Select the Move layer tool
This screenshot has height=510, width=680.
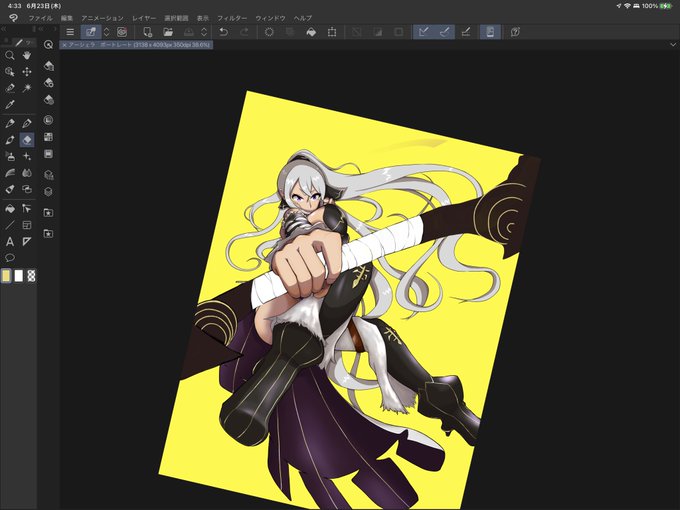27,72
